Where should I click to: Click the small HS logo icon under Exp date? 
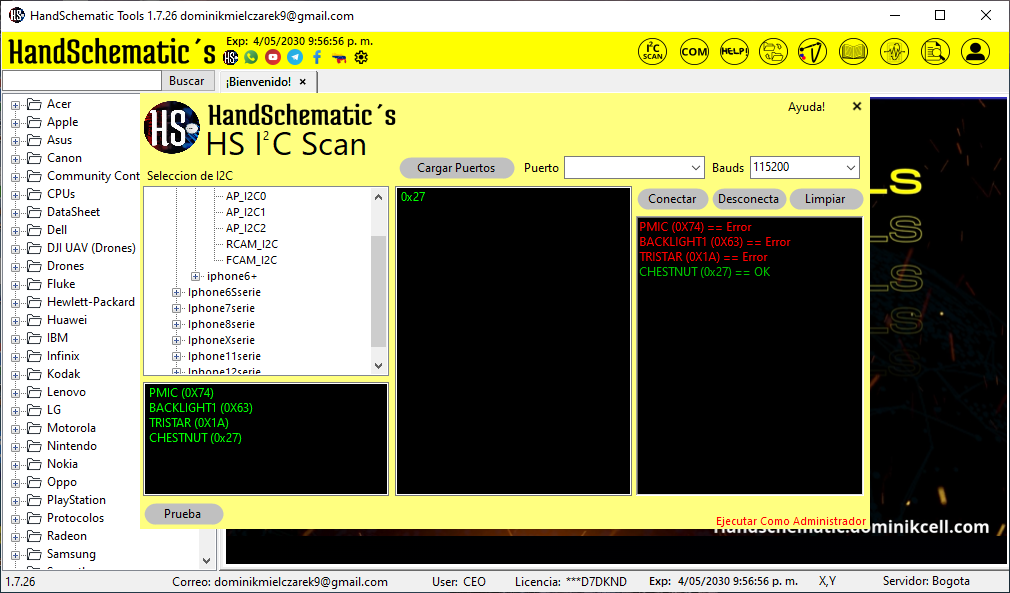(231, 57)
